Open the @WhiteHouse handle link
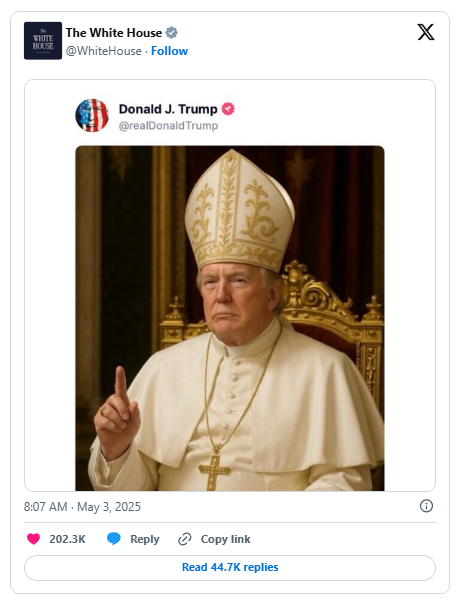Image resolution: width=461 pixels, height=601 pixels. 103,51
